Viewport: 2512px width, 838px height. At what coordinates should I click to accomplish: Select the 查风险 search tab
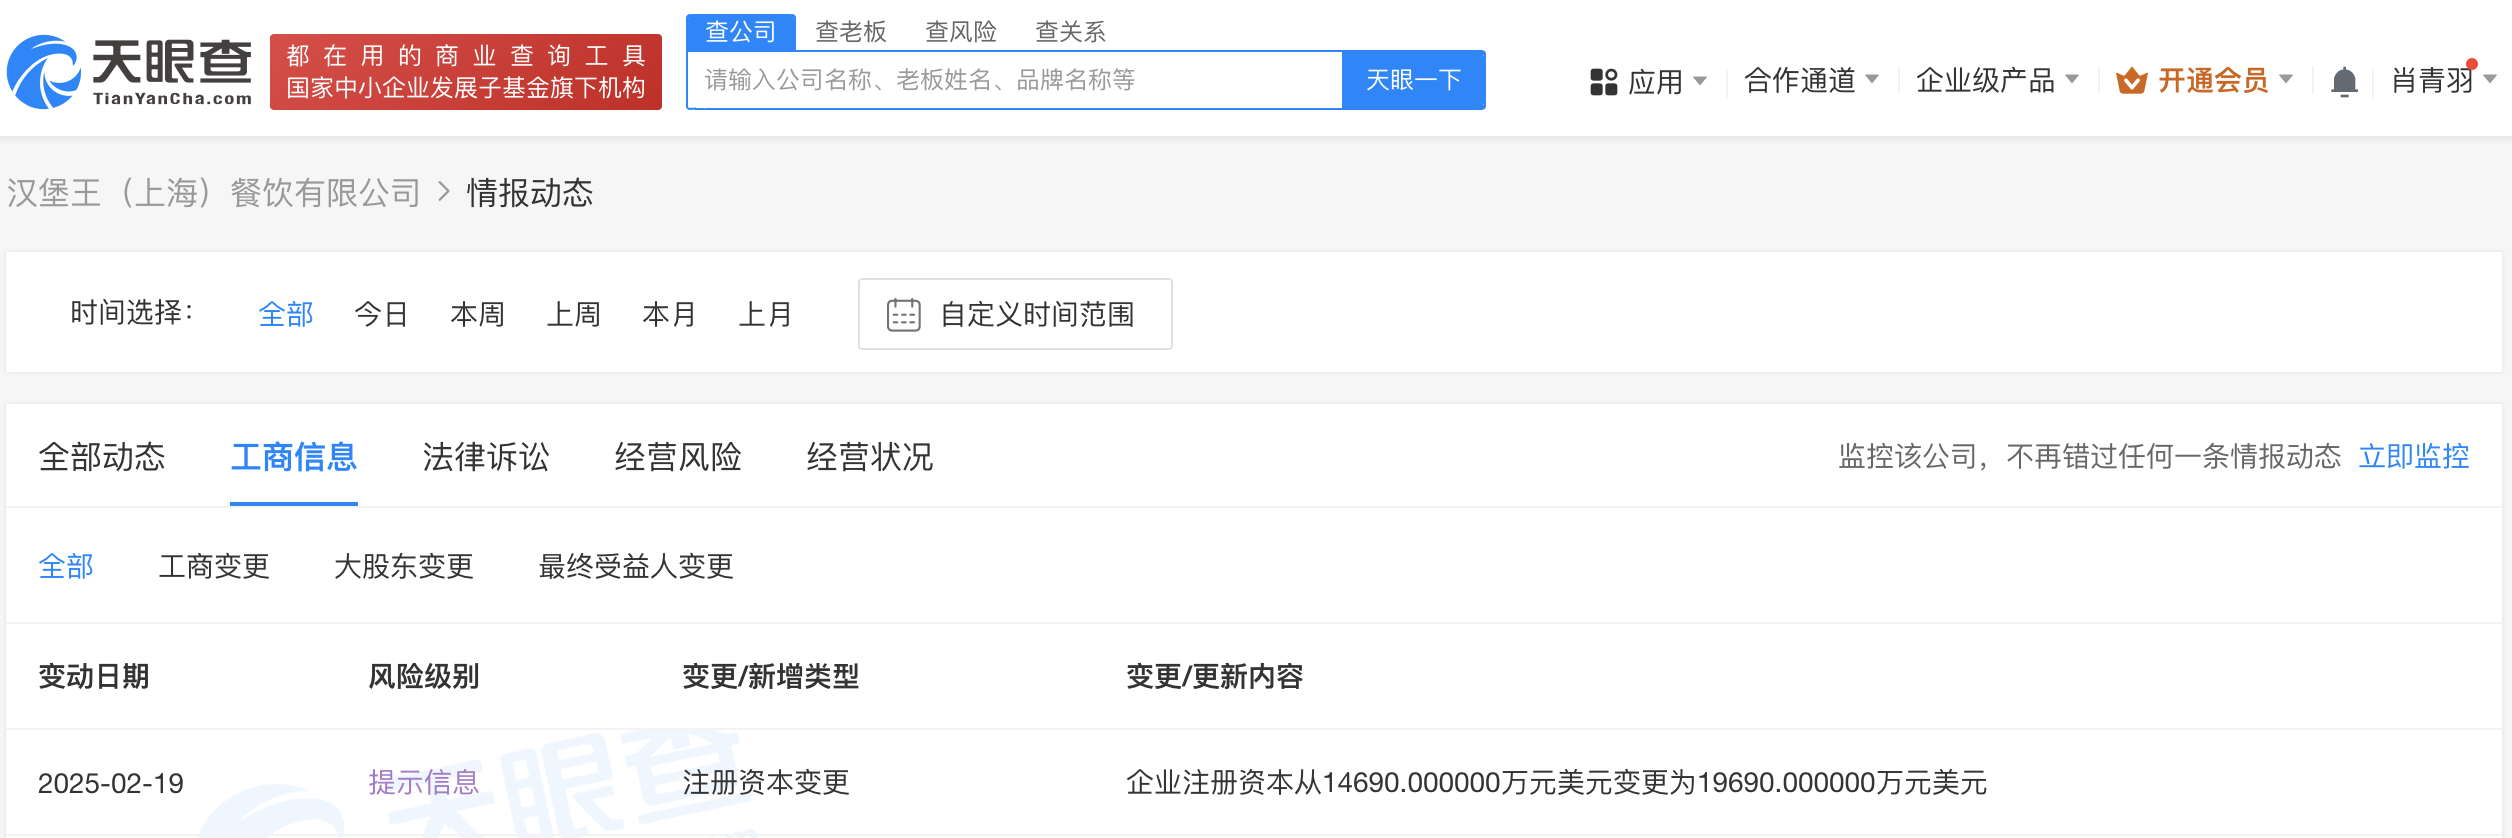[x=961, y=32]
